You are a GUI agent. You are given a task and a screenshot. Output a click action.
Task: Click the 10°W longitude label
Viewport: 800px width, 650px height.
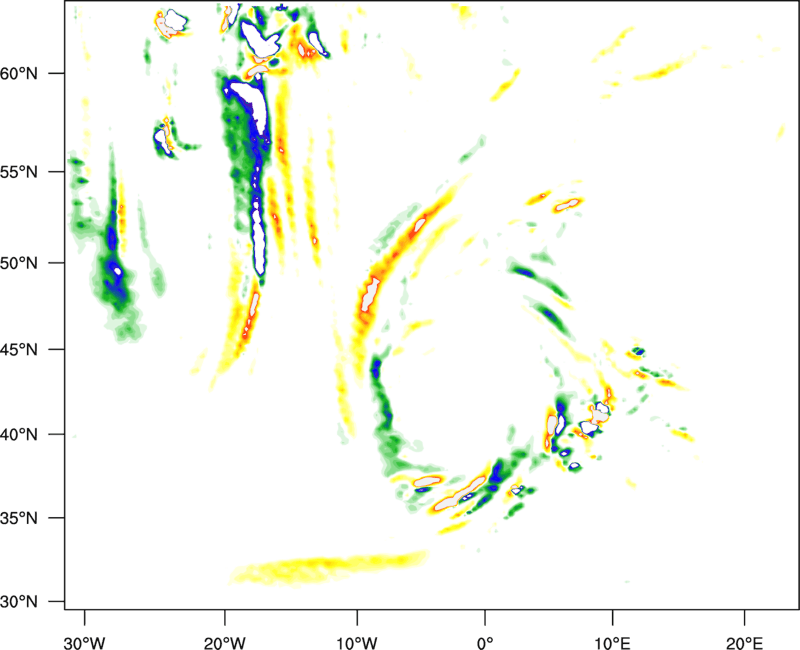point(356,643)
